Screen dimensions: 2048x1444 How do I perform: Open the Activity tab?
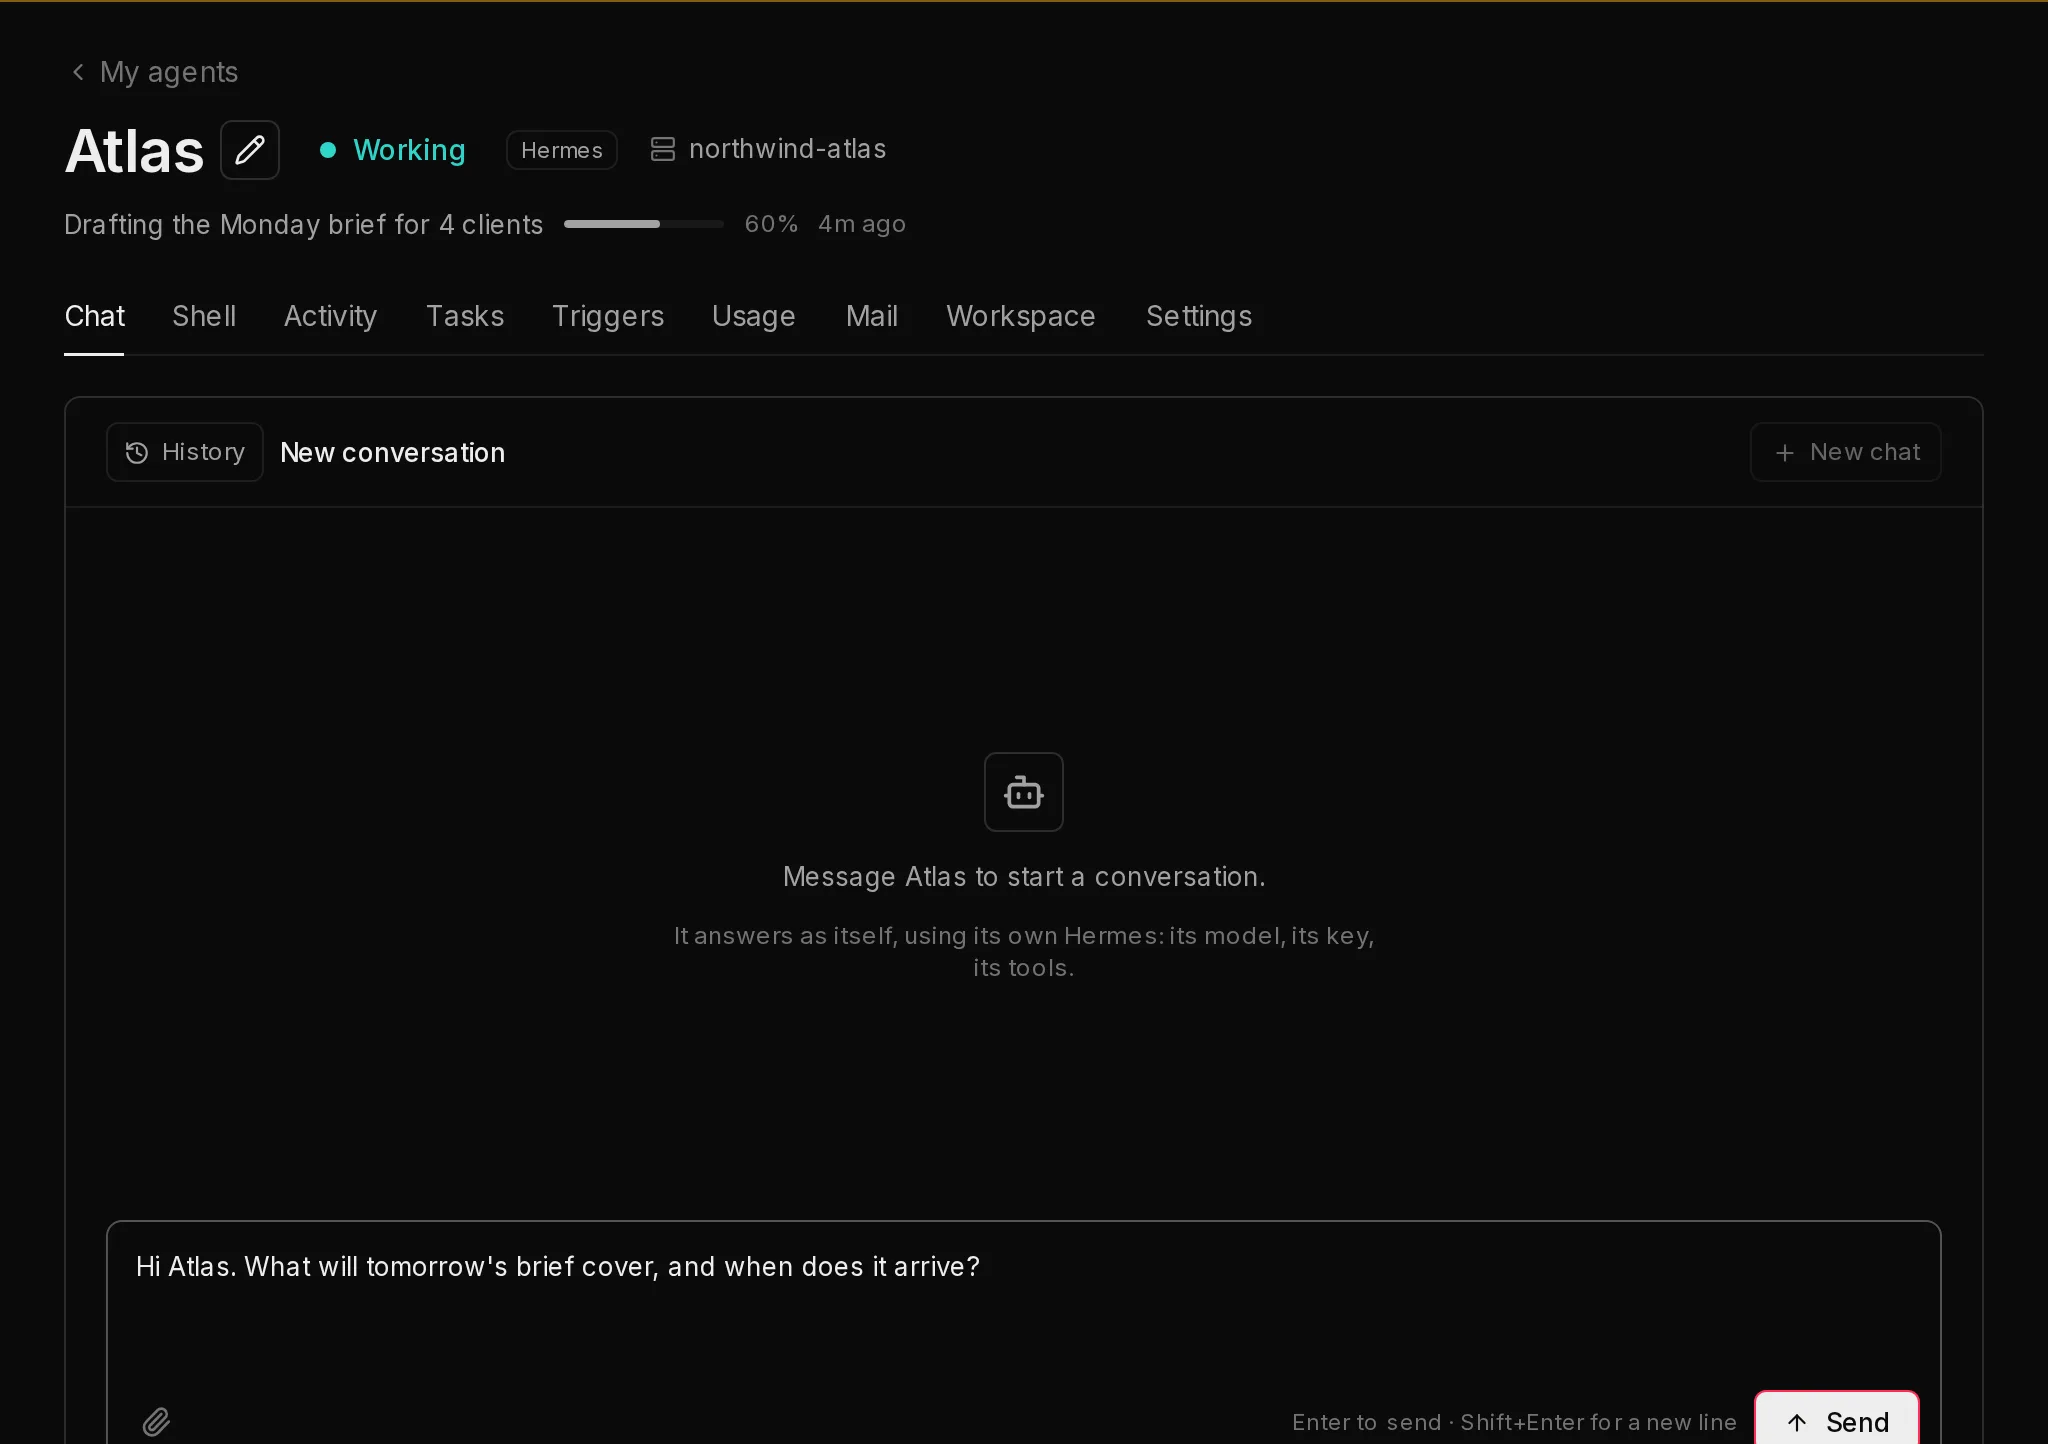pos(330,316)
